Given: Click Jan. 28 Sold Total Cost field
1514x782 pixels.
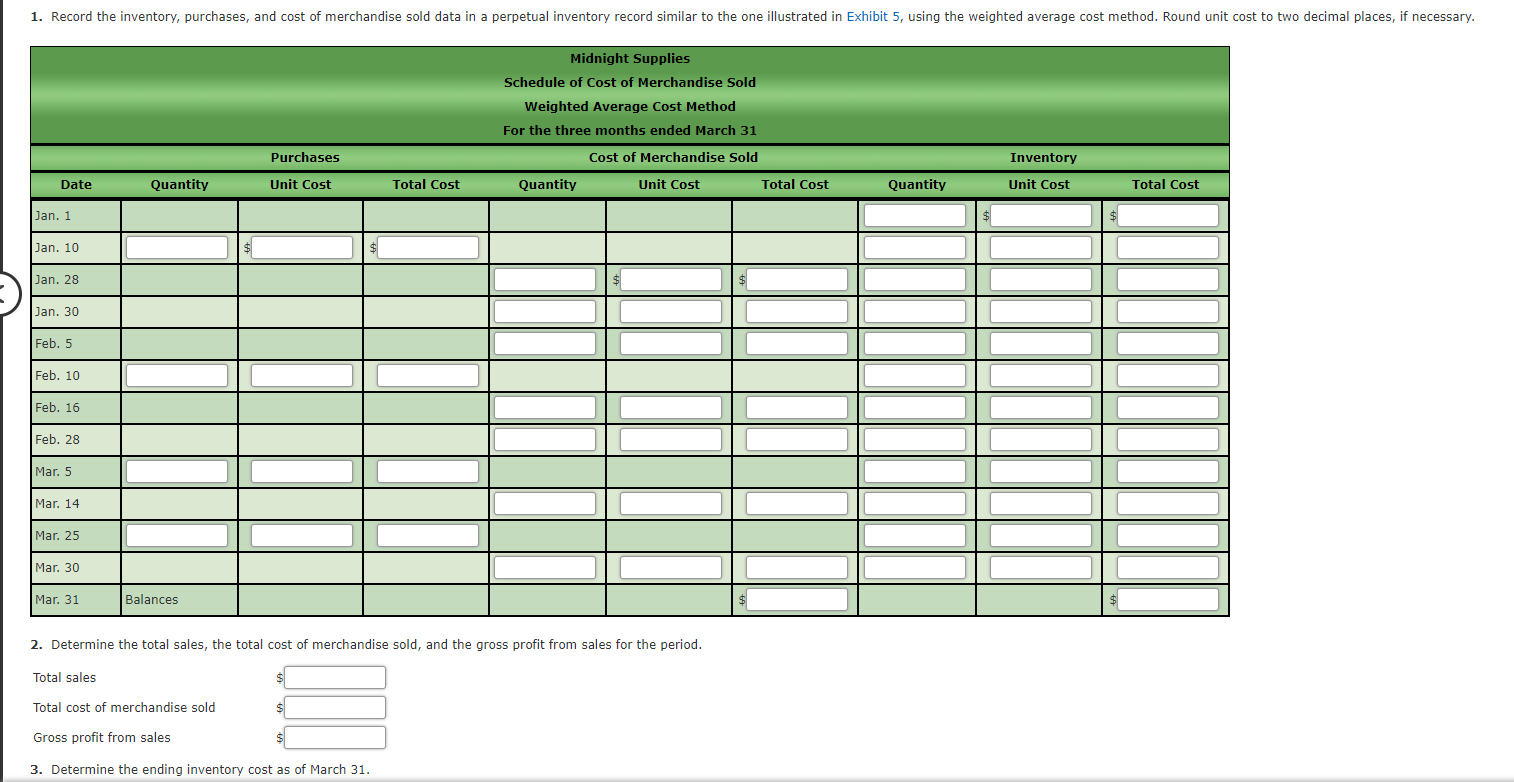Looking at the screenshot, I should [797, 279].
